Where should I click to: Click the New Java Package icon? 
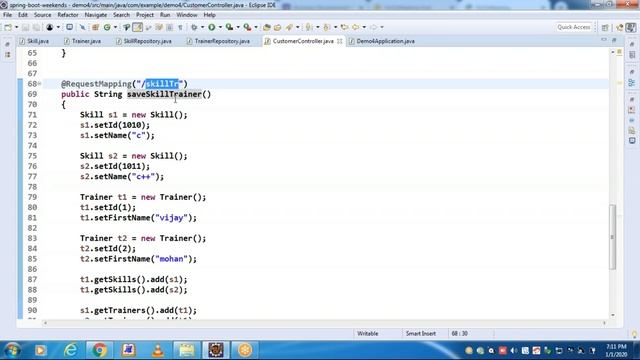[95, 27]
